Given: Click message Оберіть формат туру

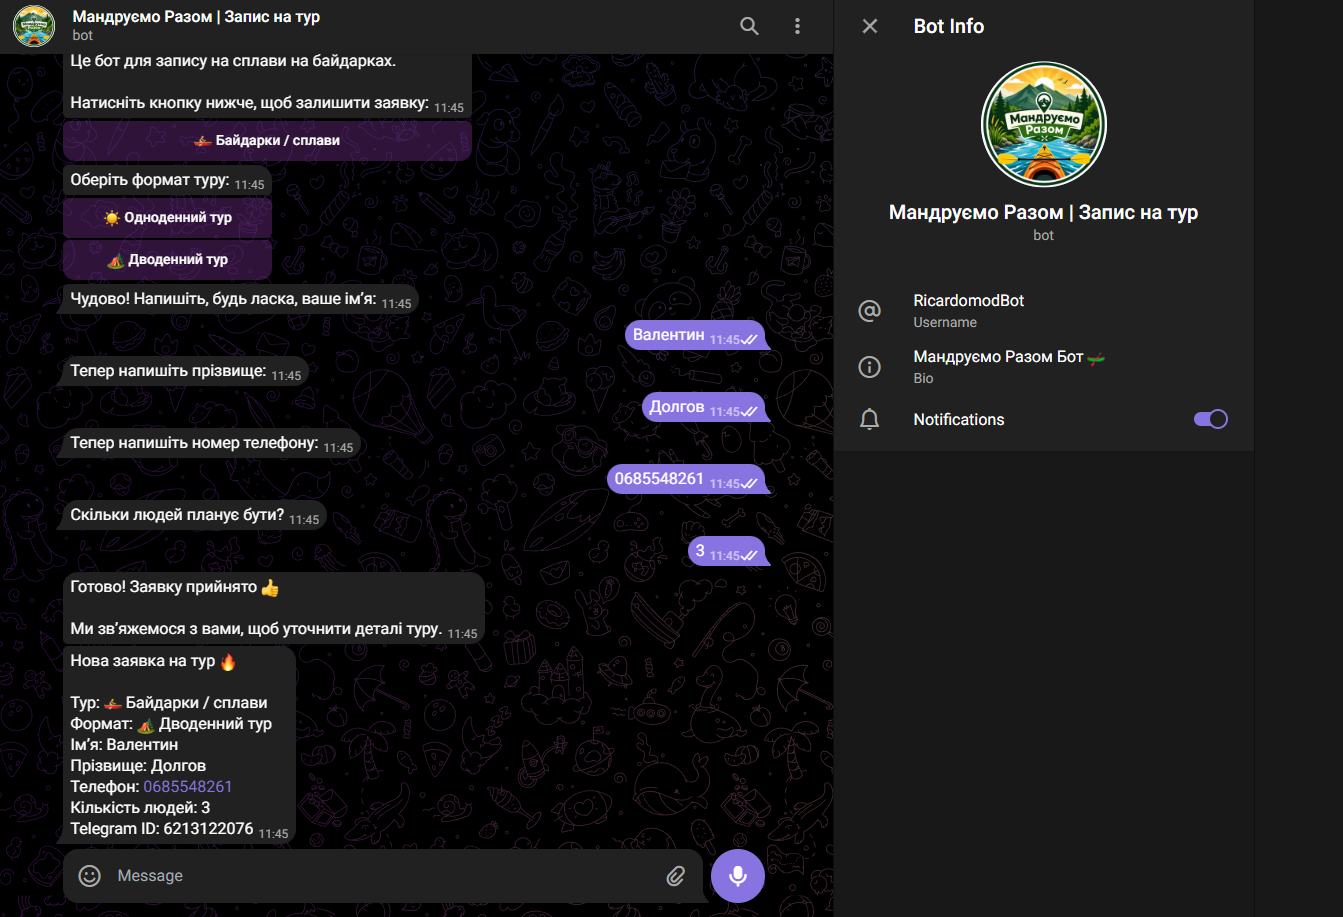Looking at the screenshot, I should pyautogui.click(x=167, y=181).
